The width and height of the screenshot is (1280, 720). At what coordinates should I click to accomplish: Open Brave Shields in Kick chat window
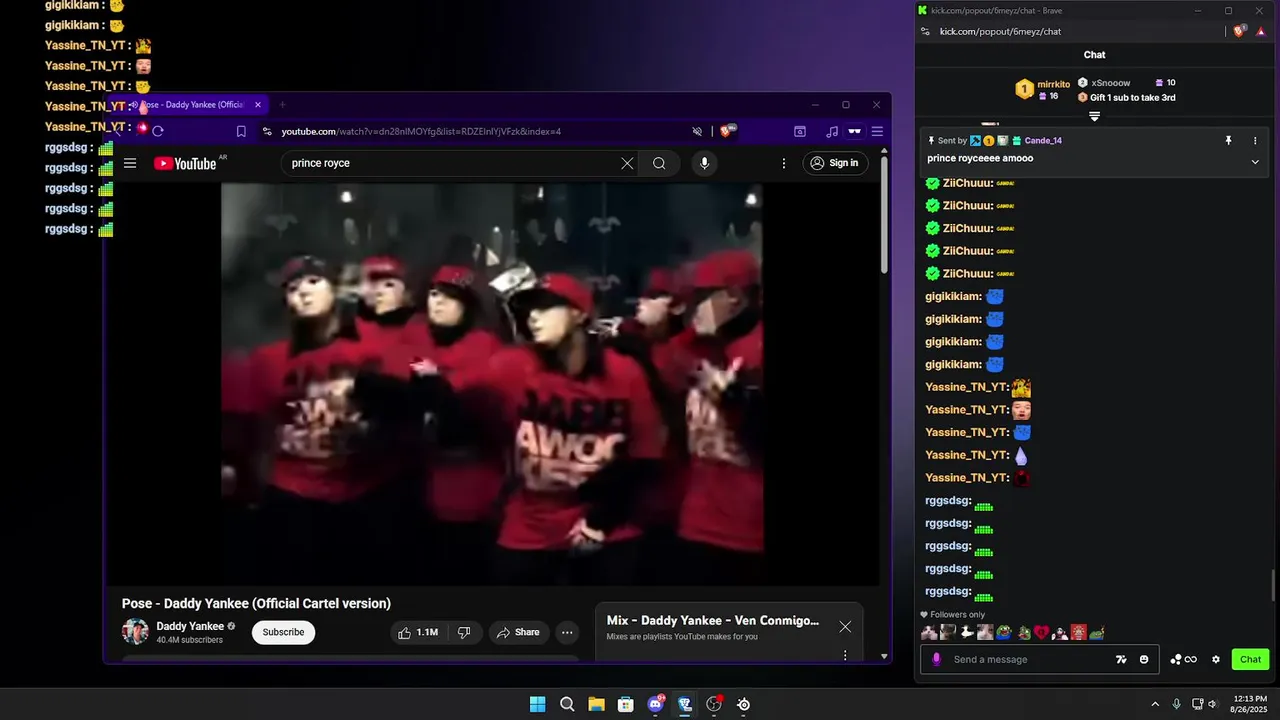point(1240,31)
